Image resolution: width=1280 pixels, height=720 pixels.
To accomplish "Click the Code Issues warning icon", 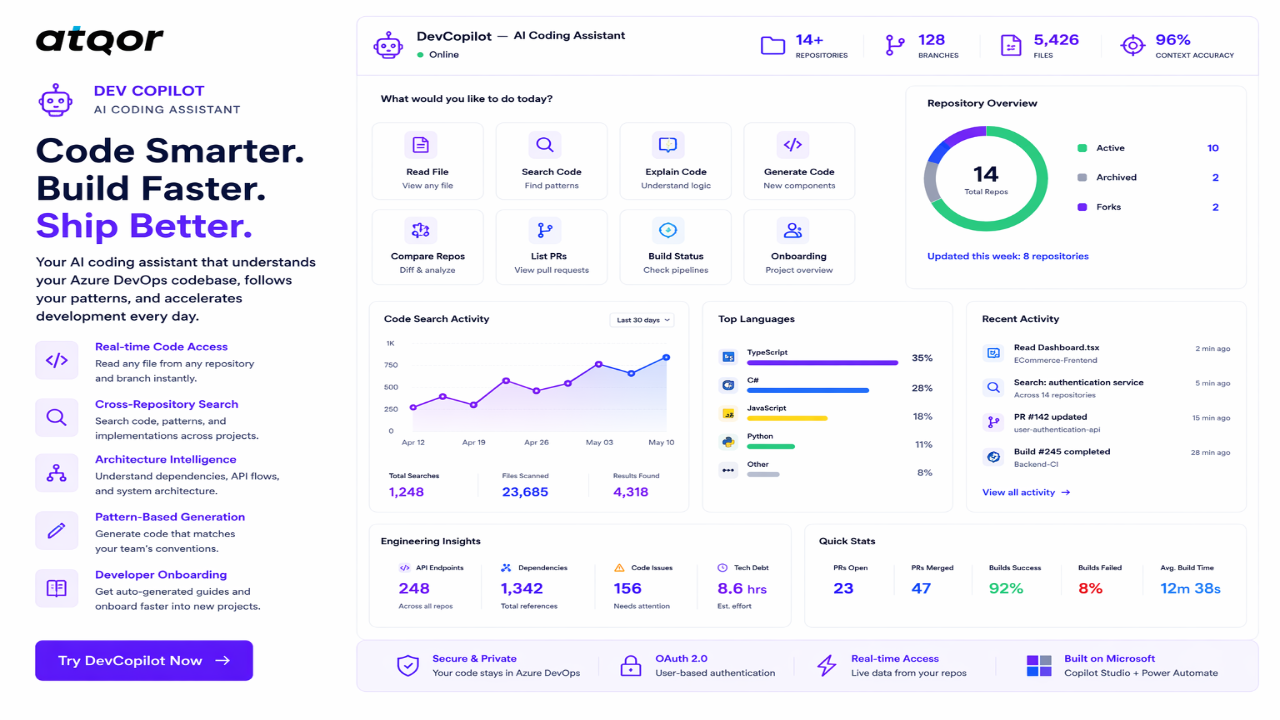I will [620, 568].
